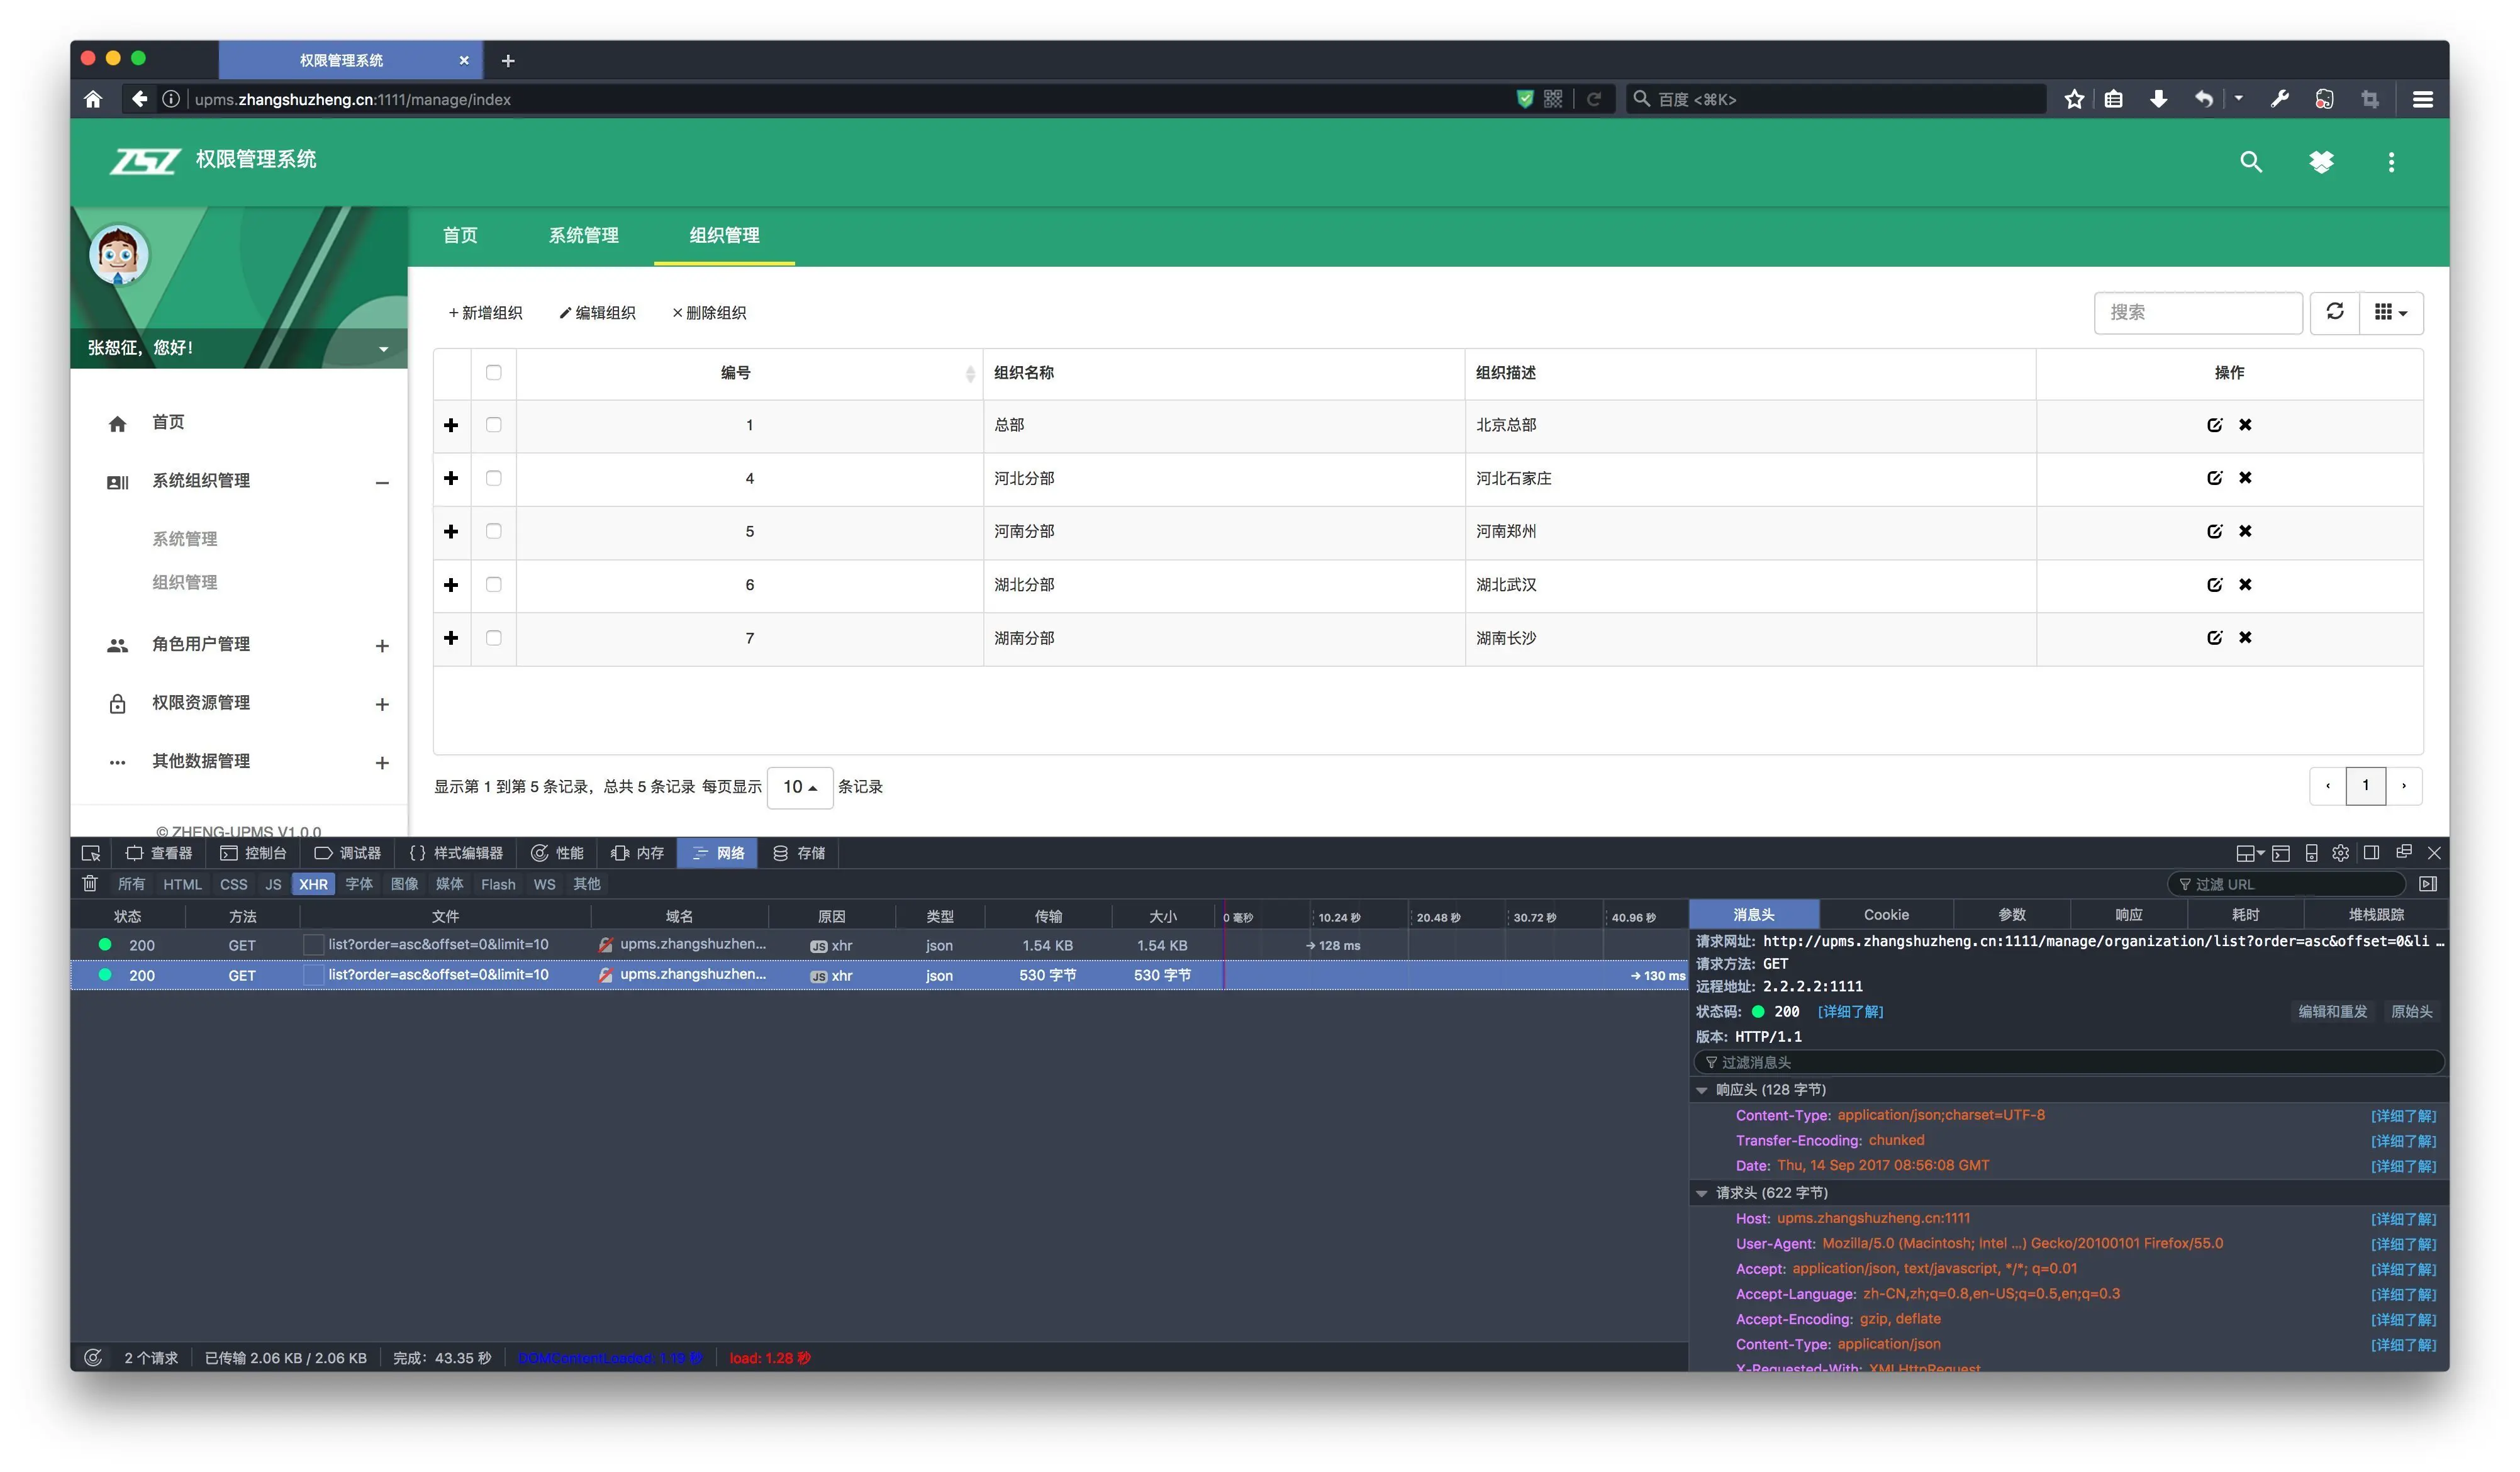Open devtools settings gear icon
This screenshot has width=2520, height=1472.
point(2340,853)
